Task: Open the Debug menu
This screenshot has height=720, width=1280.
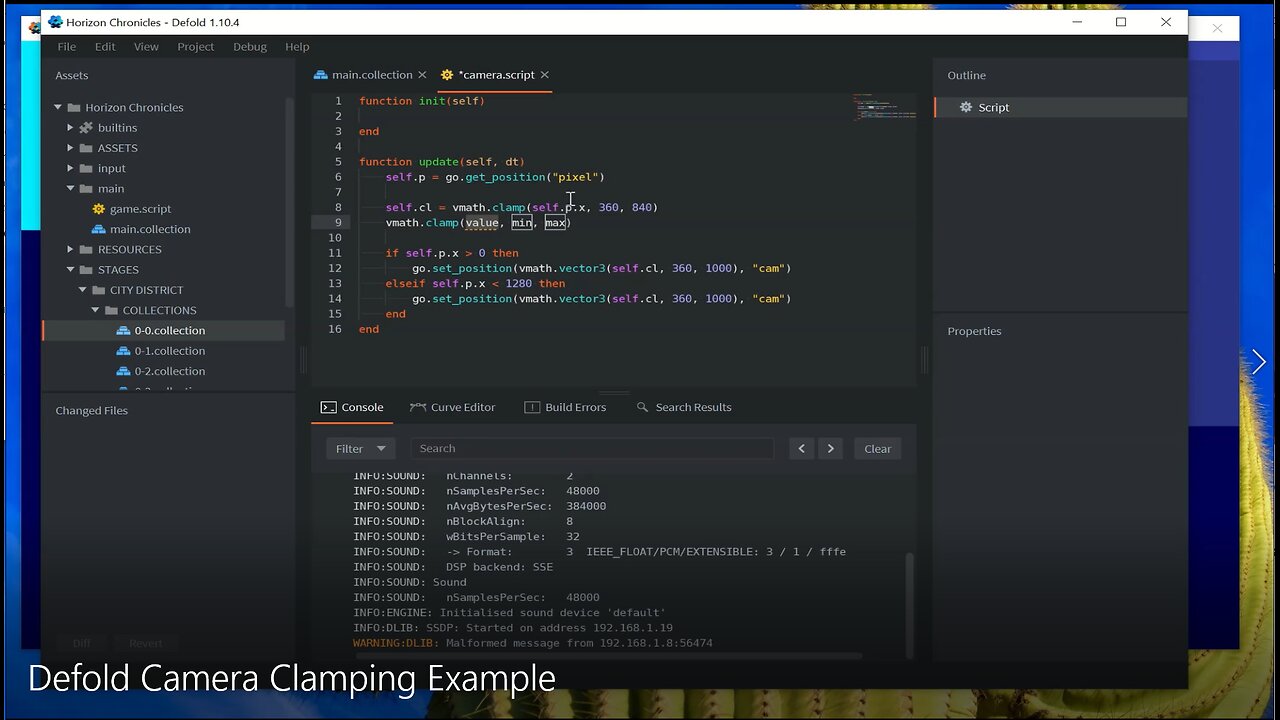Action: pos(250,47)
